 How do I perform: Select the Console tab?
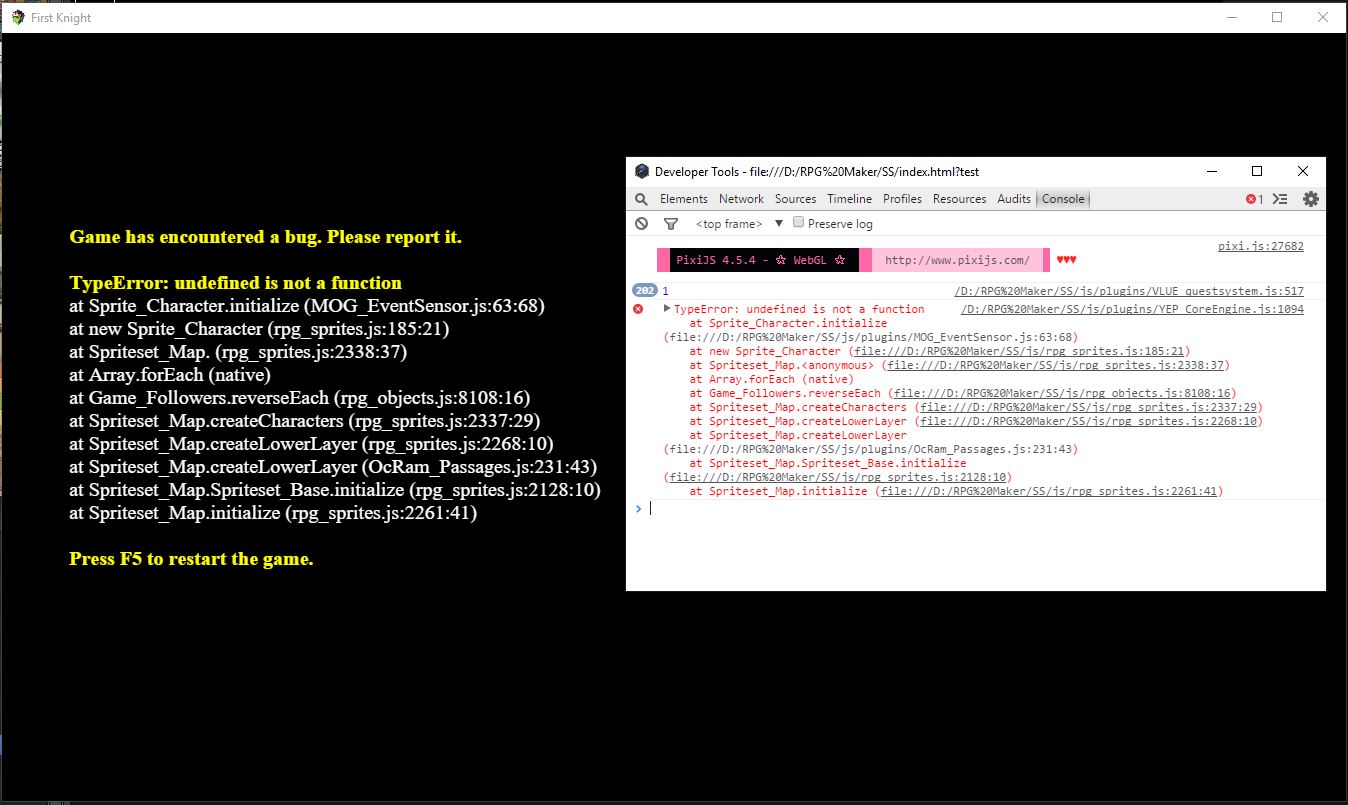tap(1063, 199)
